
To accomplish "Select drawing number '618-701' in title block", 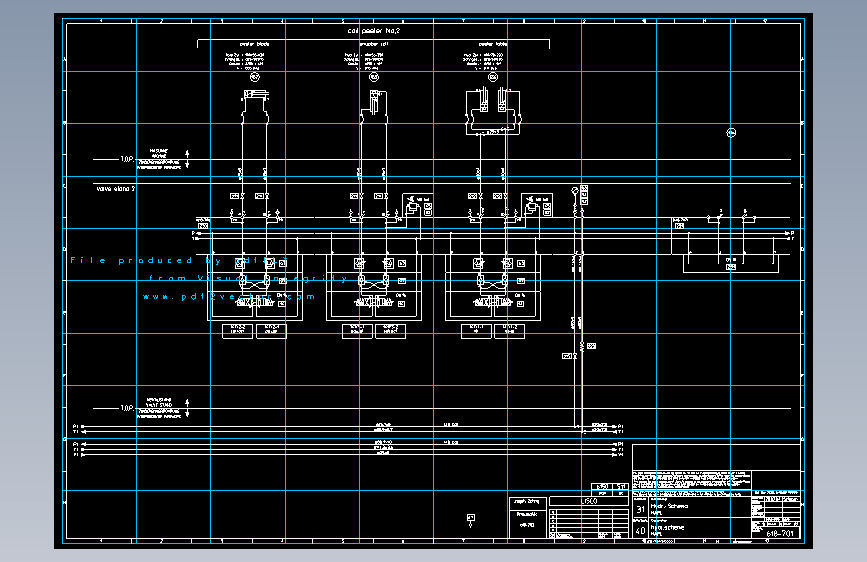I will (x=780, y=534).
